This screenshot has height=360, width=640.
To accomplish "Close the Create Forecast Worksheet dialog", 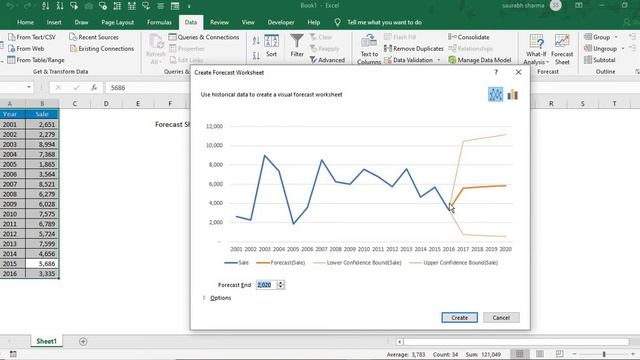I will [518, 72].
